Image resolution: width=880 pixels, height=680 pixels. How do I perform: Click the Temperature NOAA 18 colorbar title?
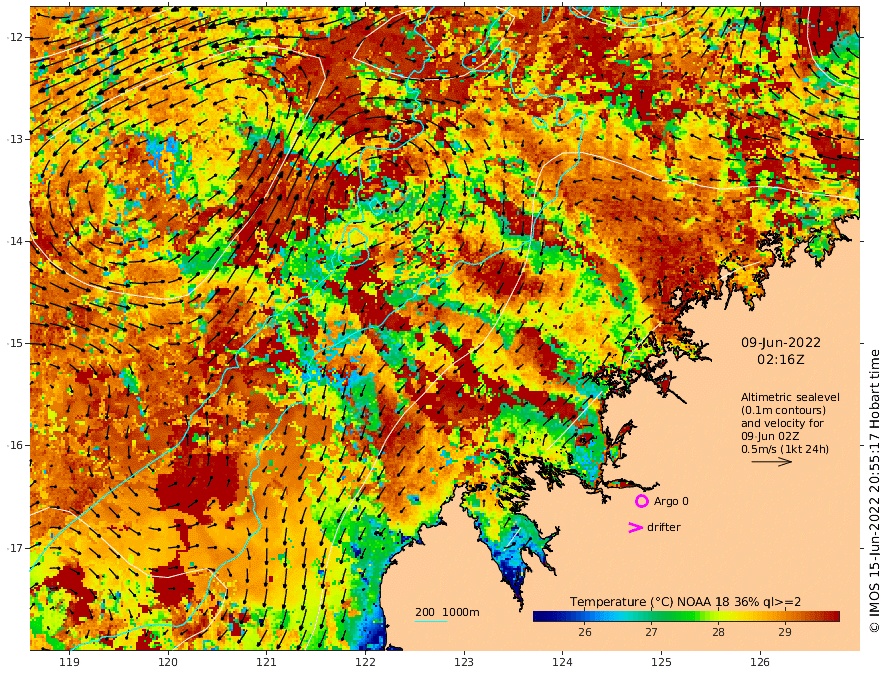[685, 602]
